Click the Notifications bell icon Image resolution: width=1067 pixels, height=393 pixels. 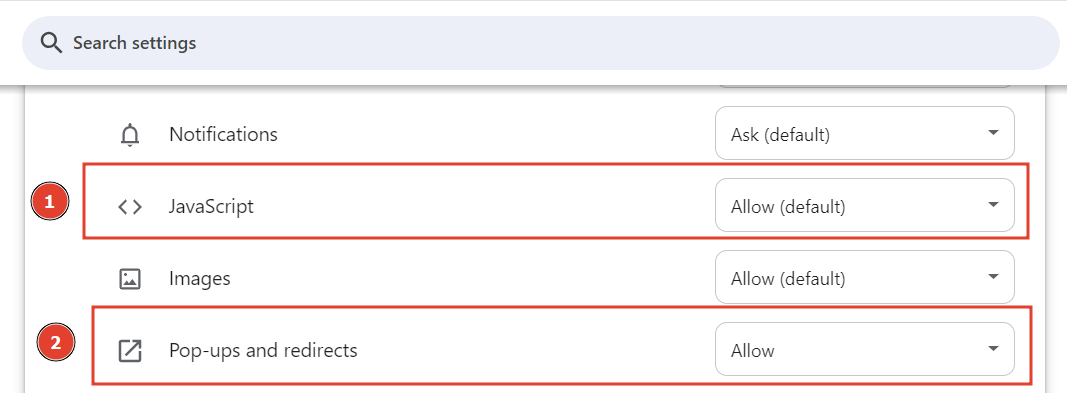coord(129,135)
